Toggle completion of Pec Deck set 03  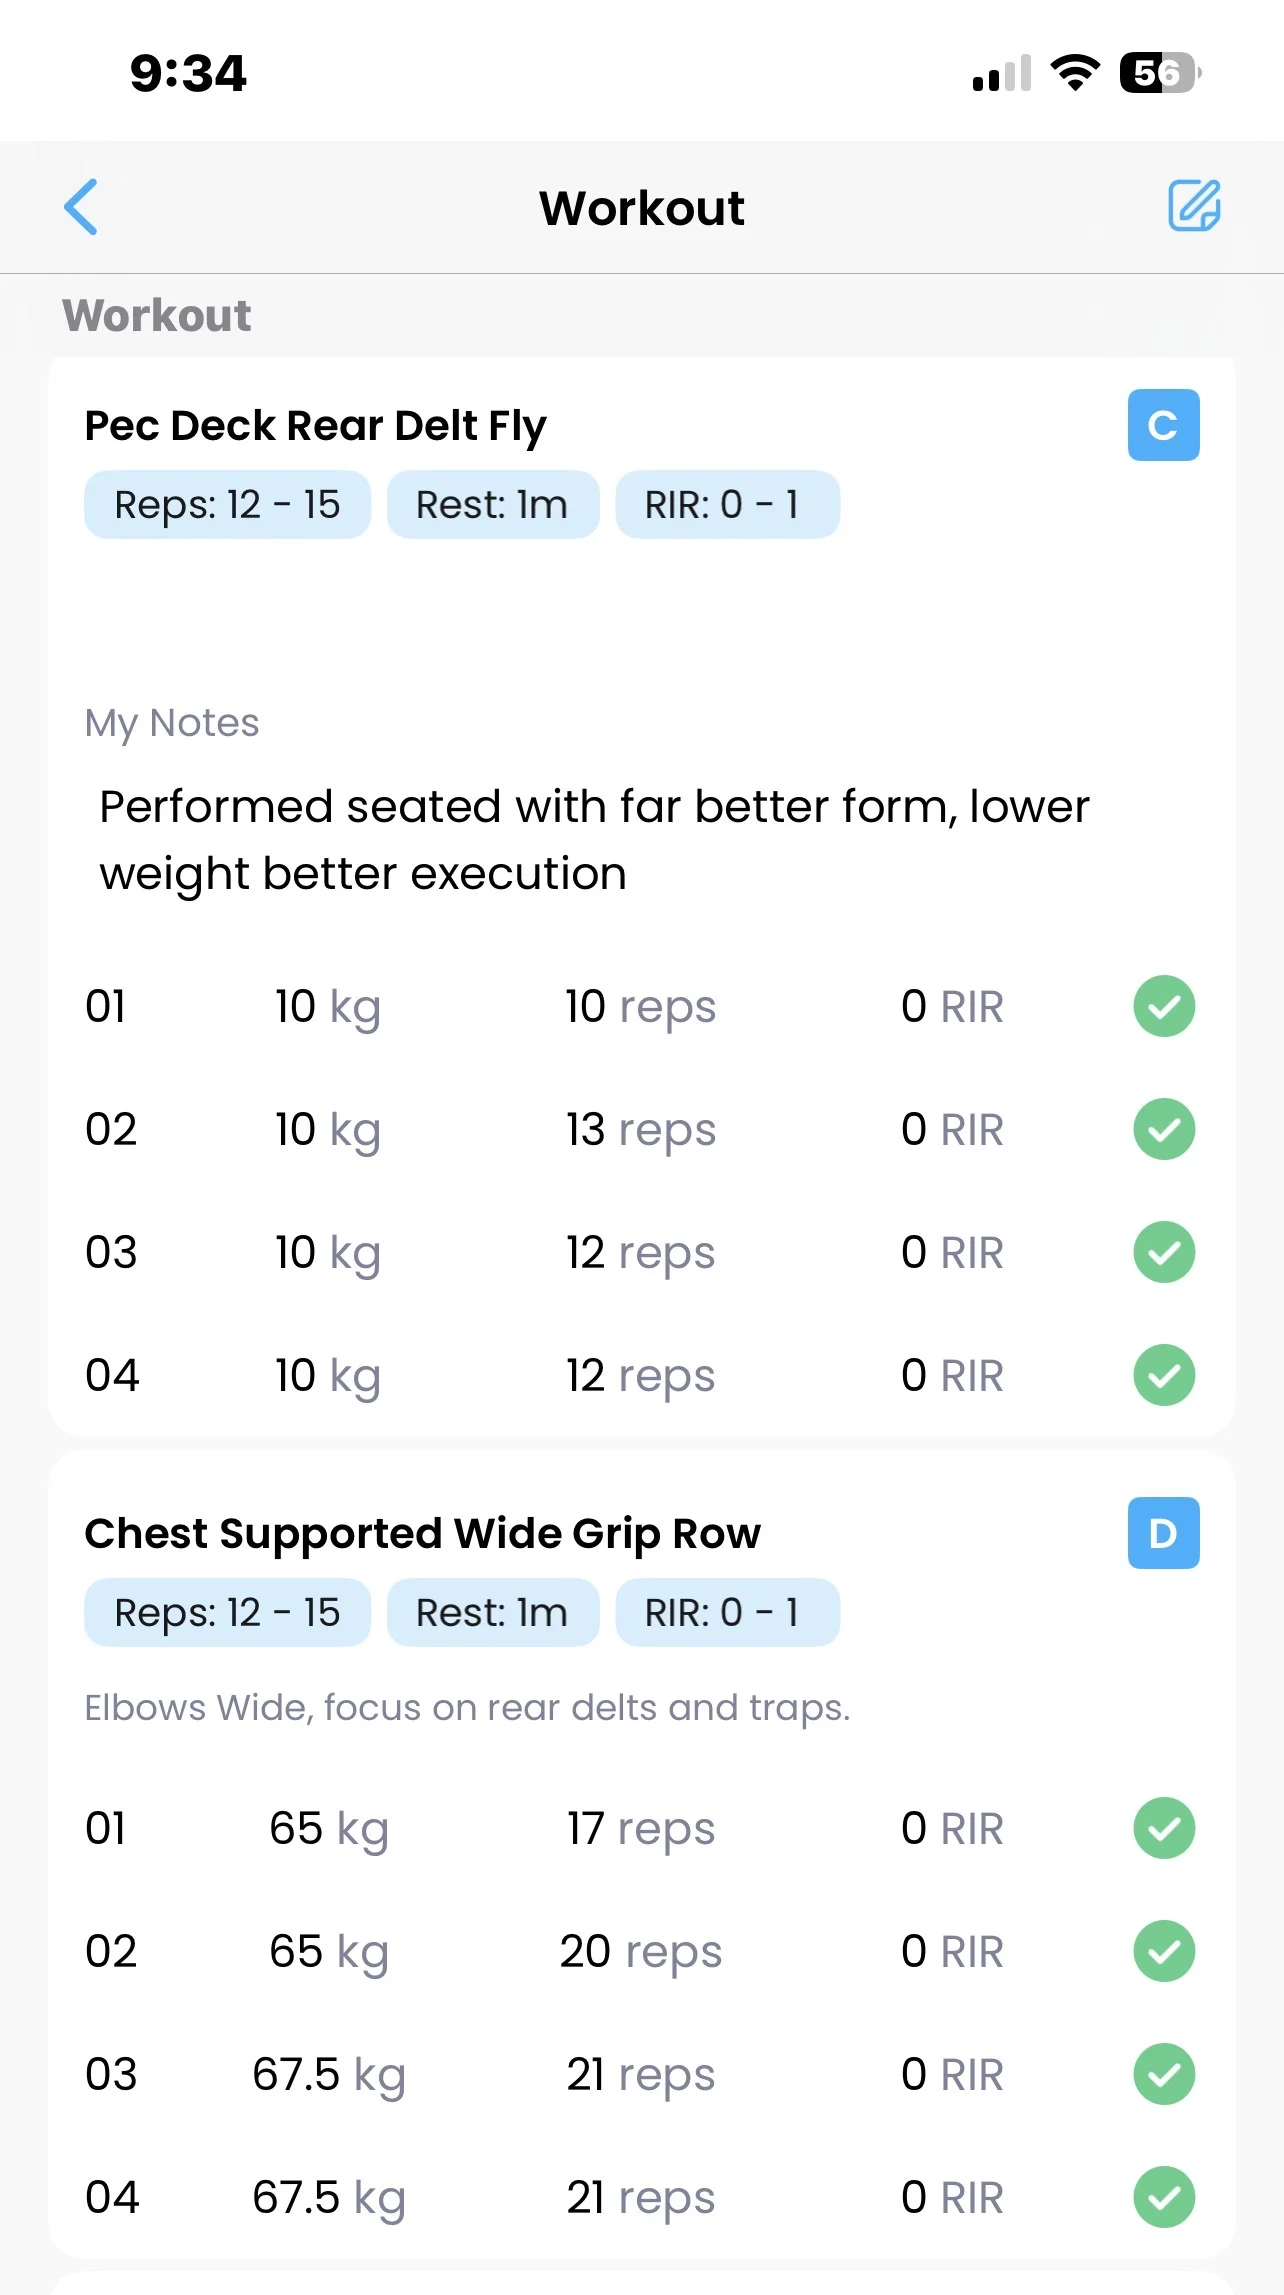1164,1252
